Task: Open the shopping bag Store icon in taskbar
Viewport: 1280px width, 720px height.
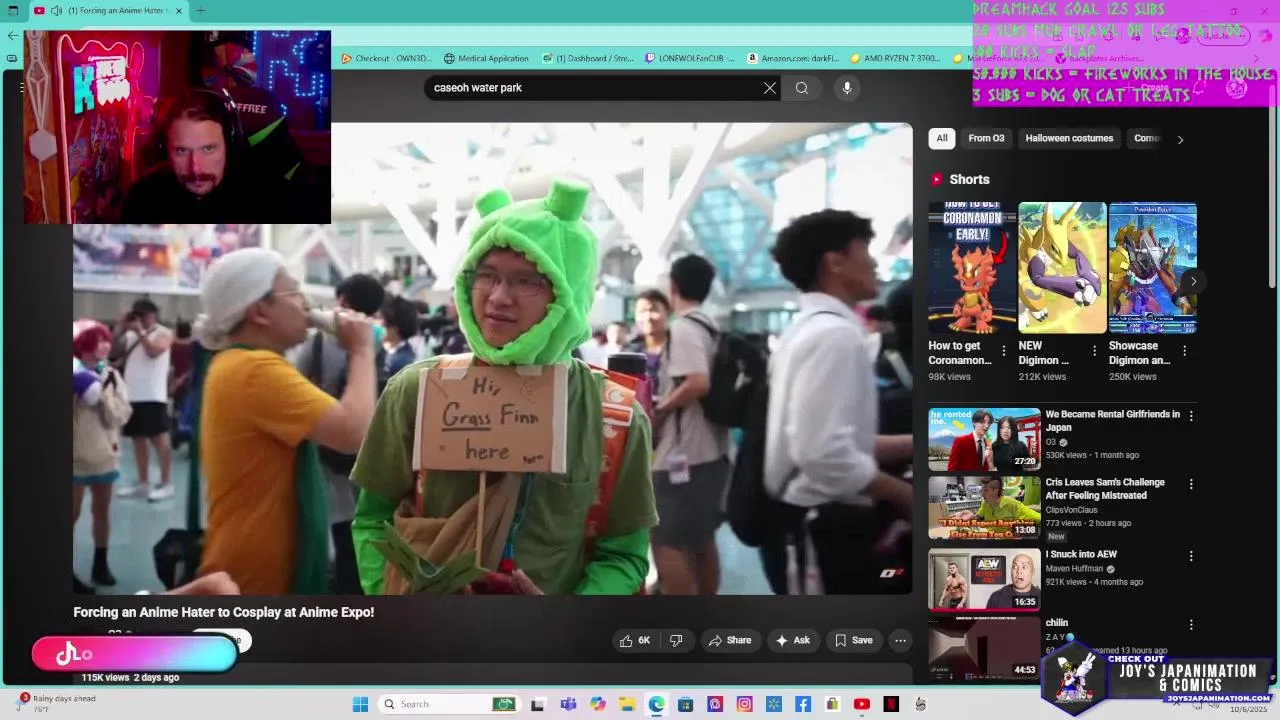Action: pyautogui.click(x=832, y=704)
